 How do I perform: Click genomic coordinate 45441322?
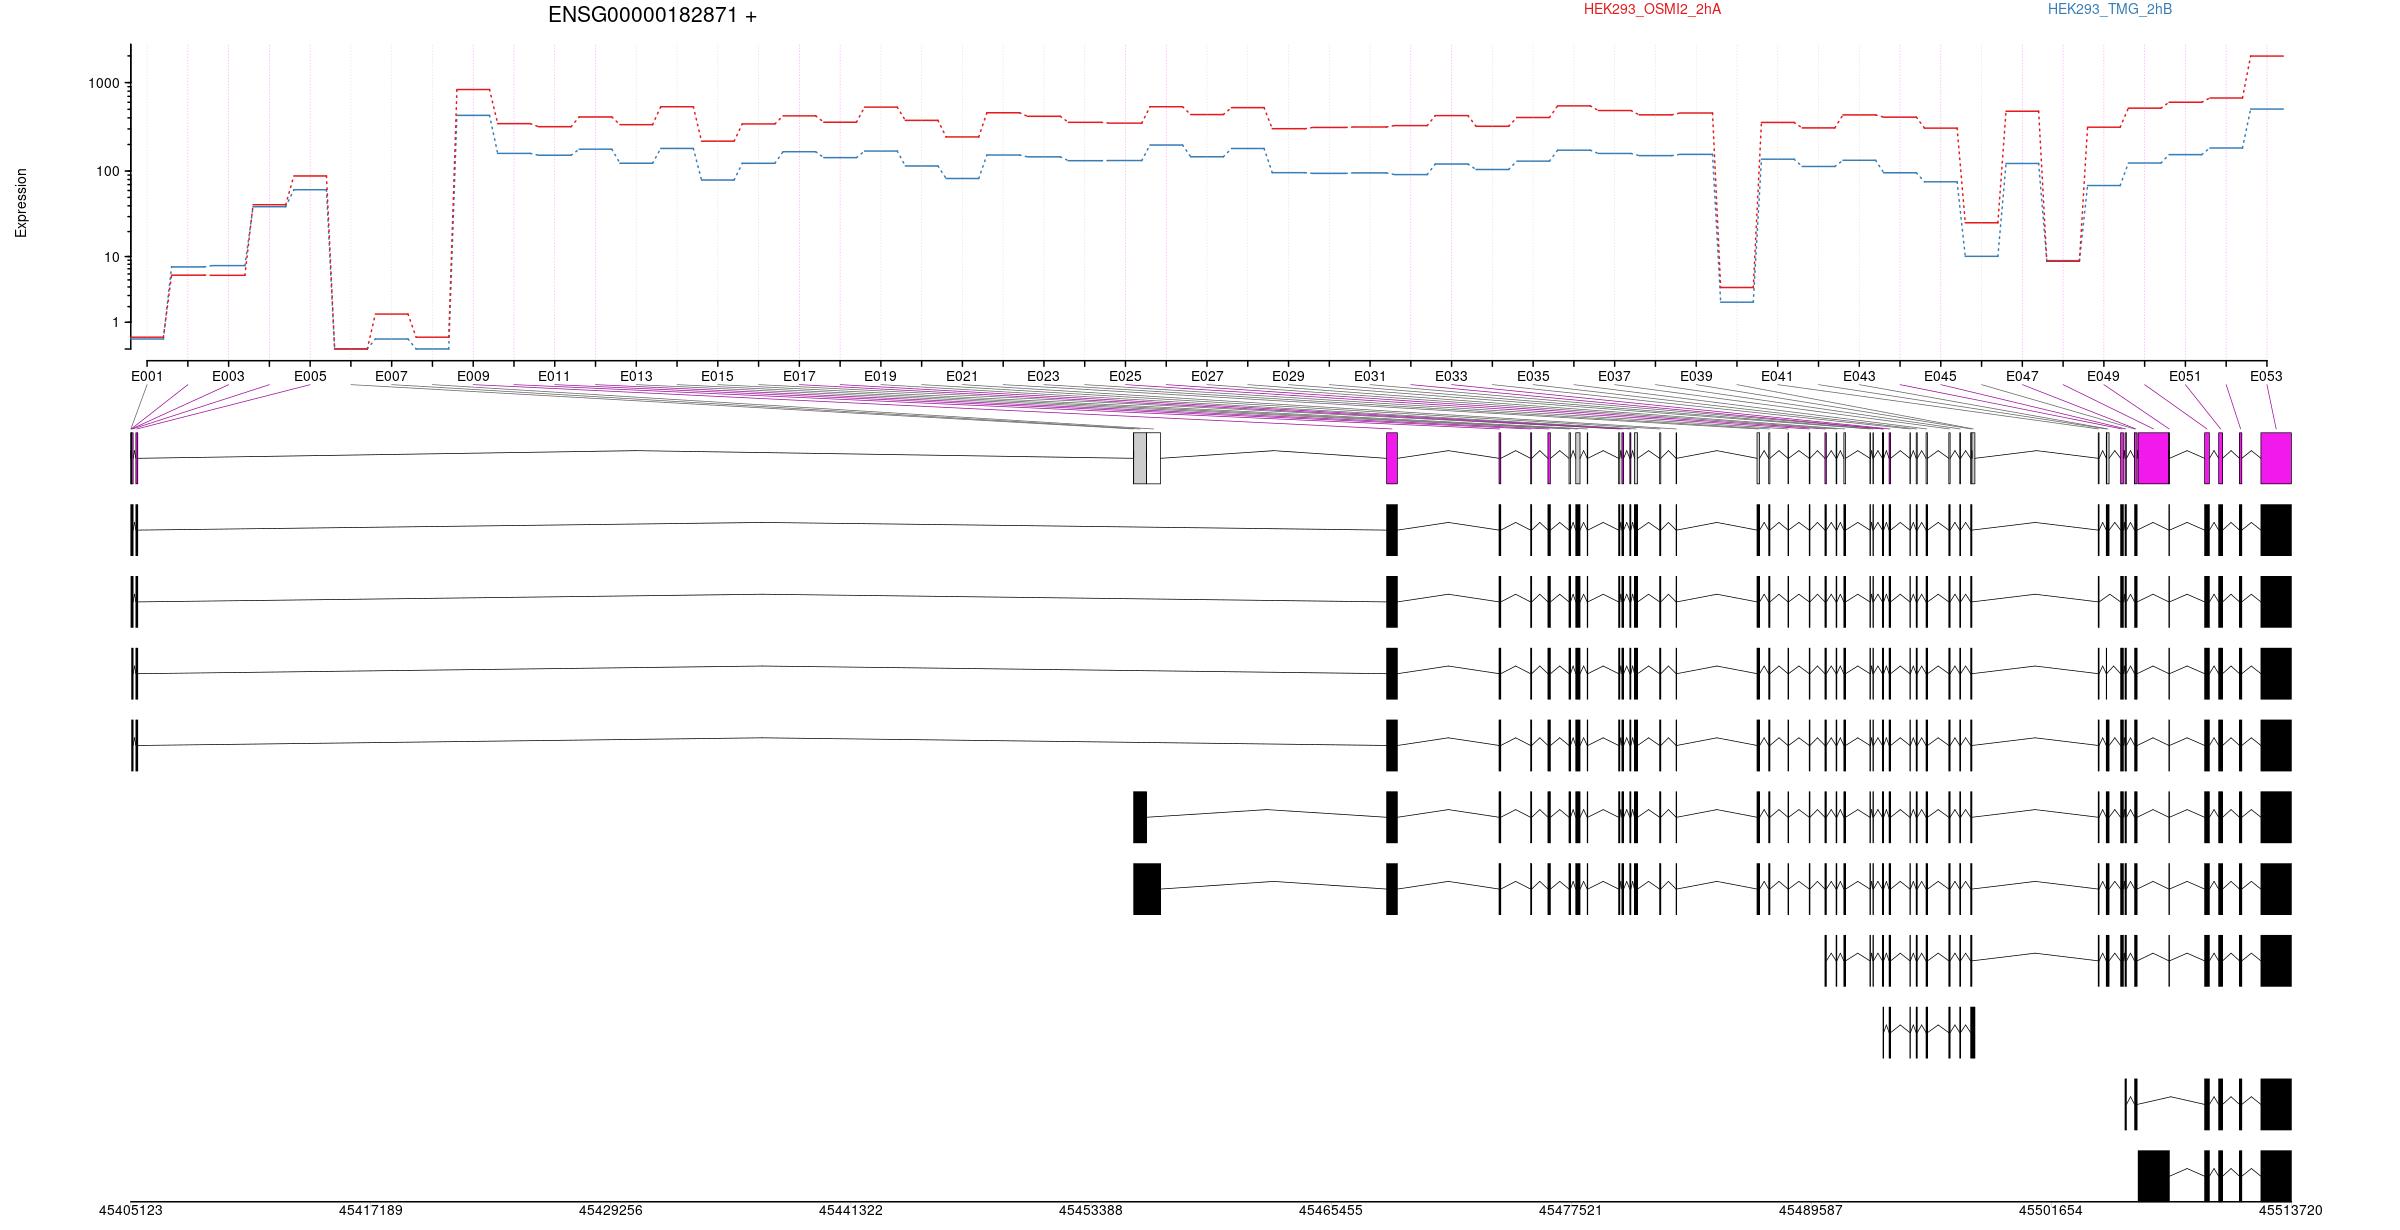tap(850, 1210)
